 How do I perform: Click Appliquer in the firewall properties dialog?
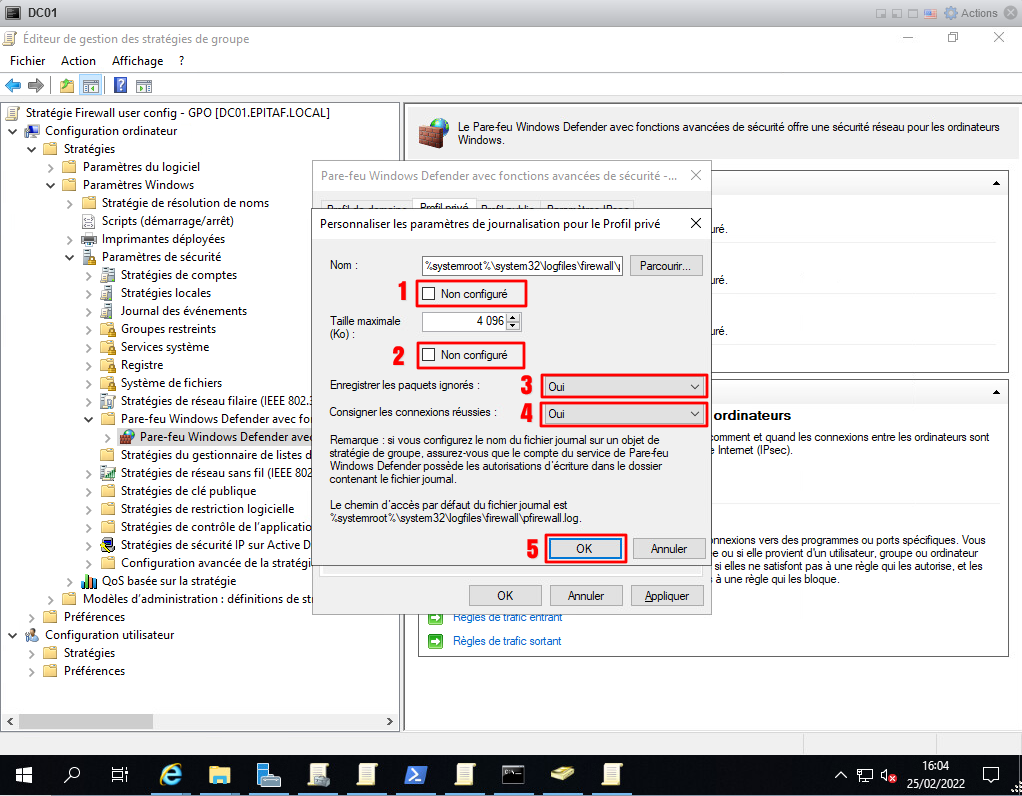click(666, 595)
